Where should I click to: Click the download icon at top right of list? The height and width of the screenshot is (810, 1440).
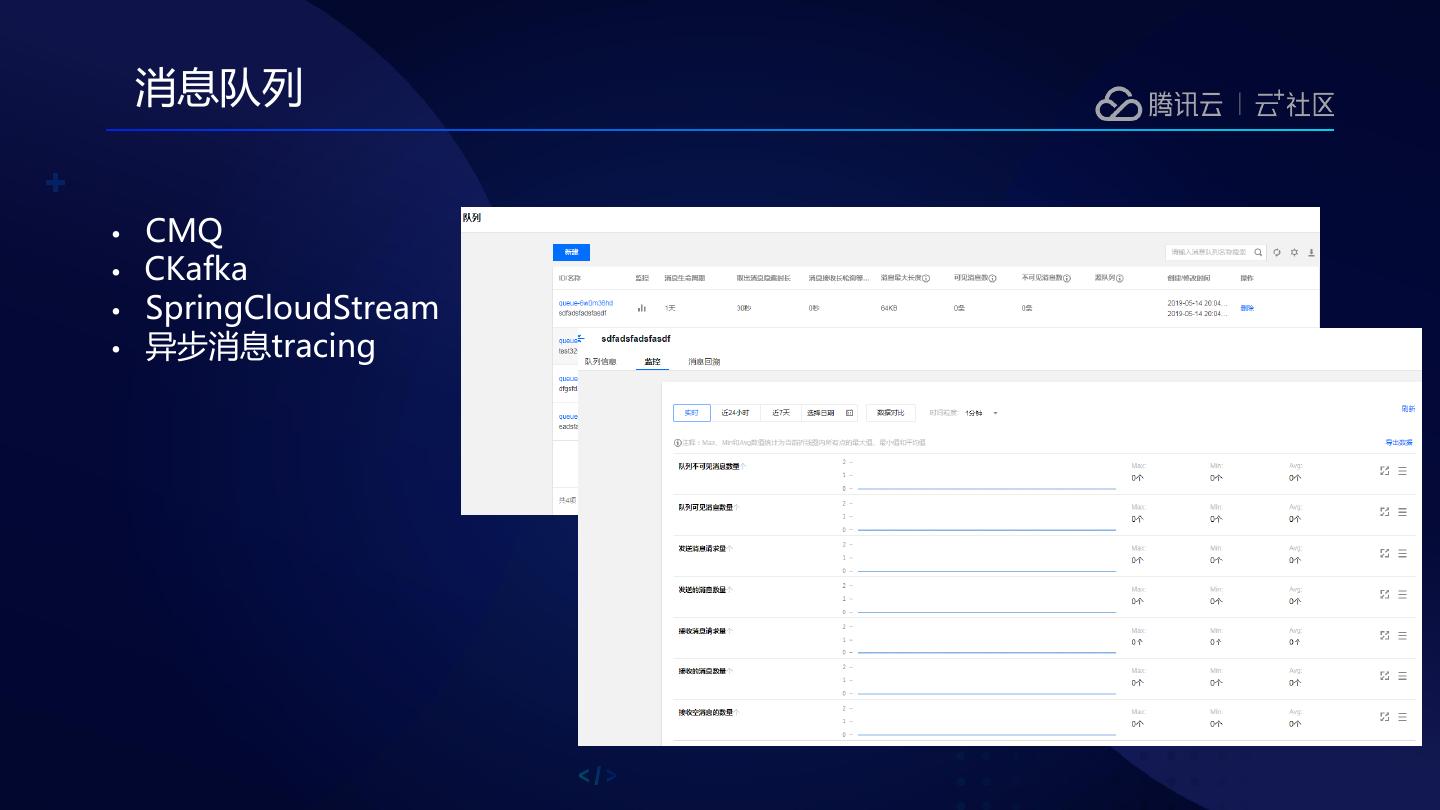coord(1311,253)
